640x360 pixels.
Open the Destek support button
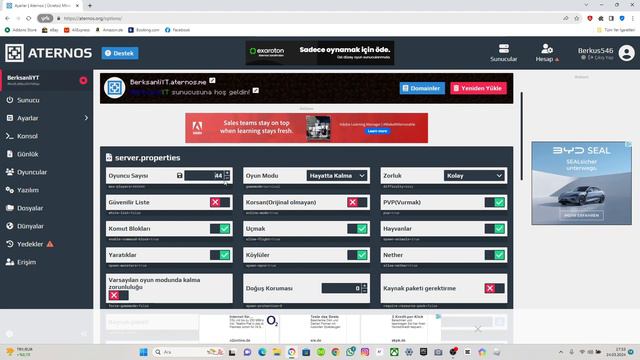coord(120,53)
